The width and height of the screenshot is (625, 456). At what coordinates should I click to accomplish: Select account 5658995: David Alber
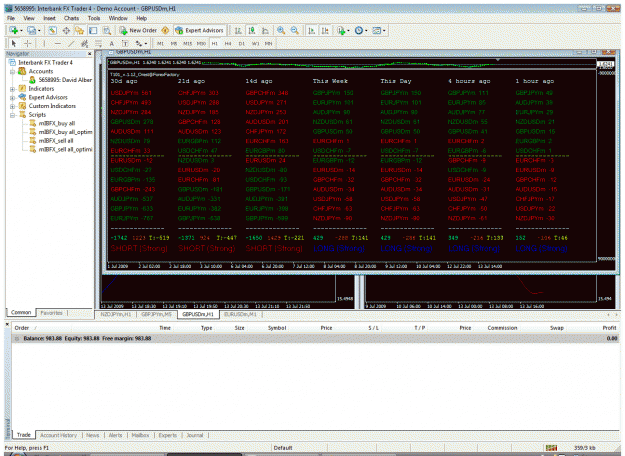pos(65,80)
